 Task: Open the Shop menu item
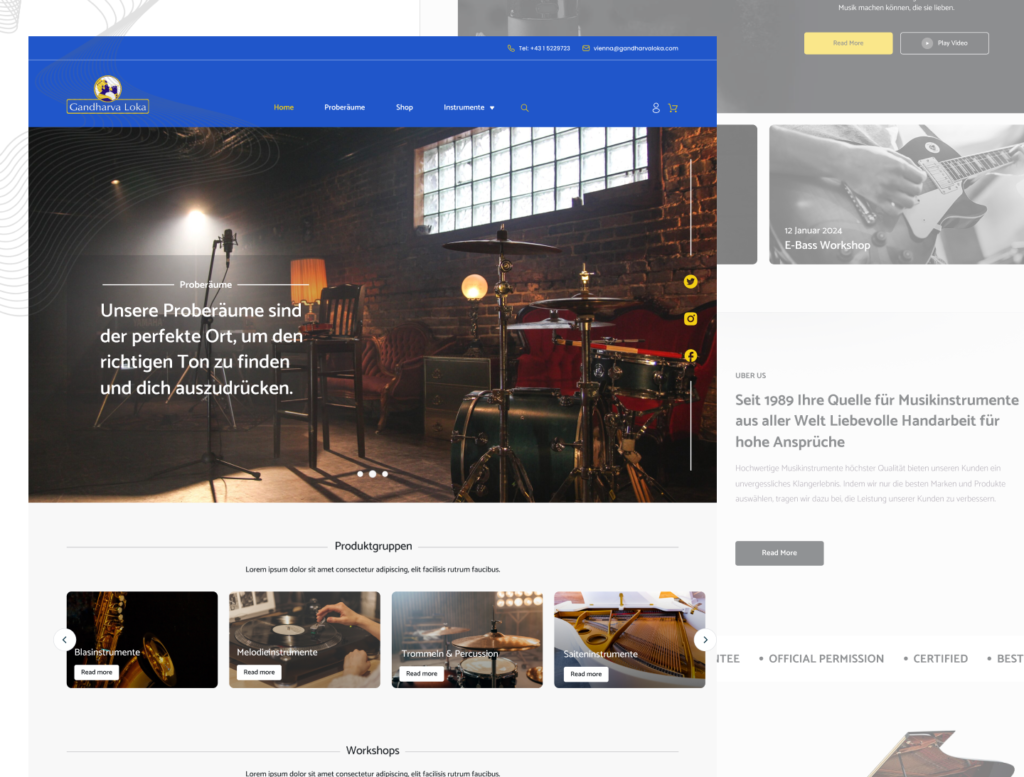coord(404,108)
